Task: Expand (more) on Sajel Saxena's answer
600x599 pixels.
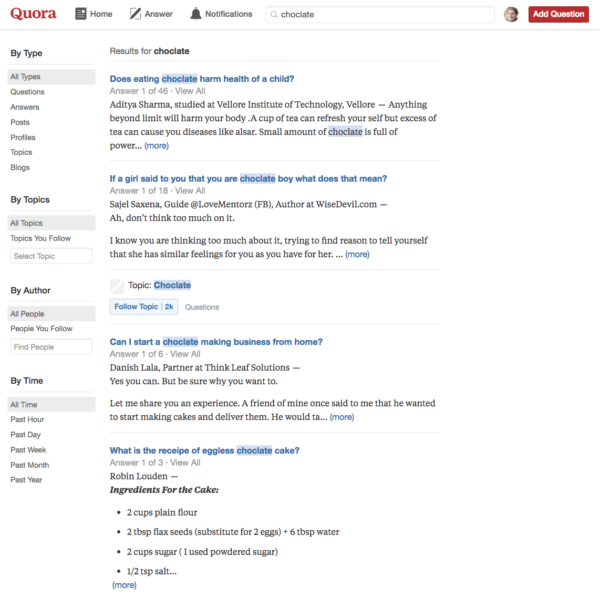Action: click(x=357, y=255)
